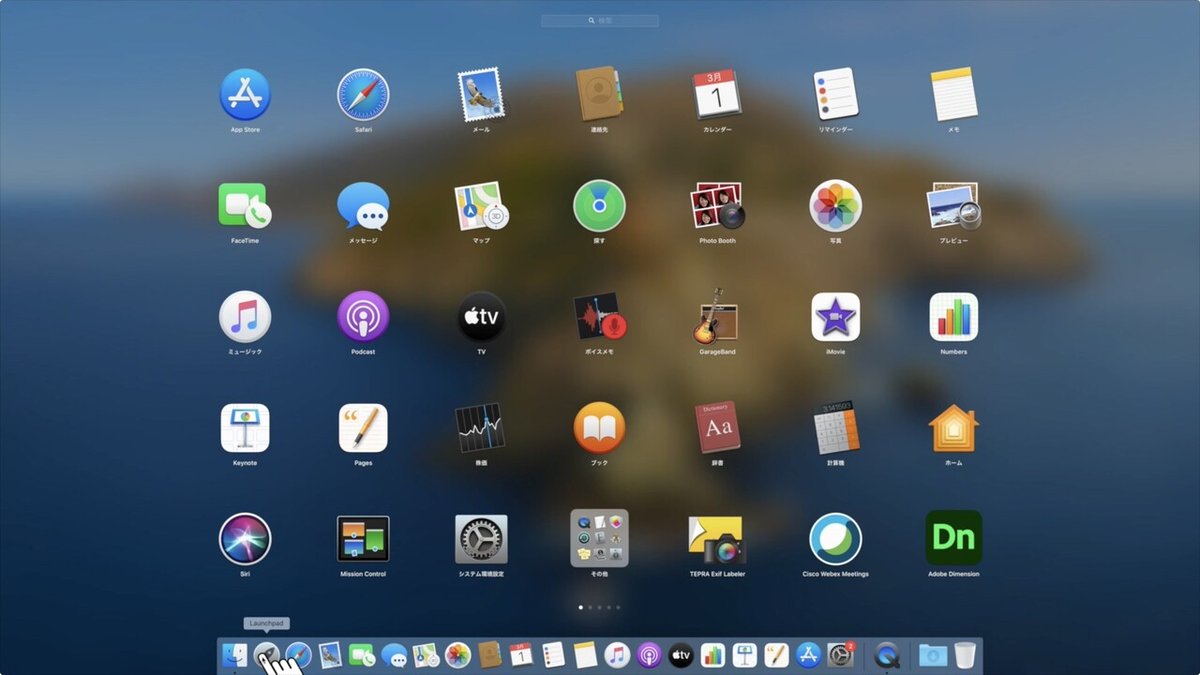The image size is (1200, 675).
Task: Launch GarageBand
Action: tap(717, 317)
